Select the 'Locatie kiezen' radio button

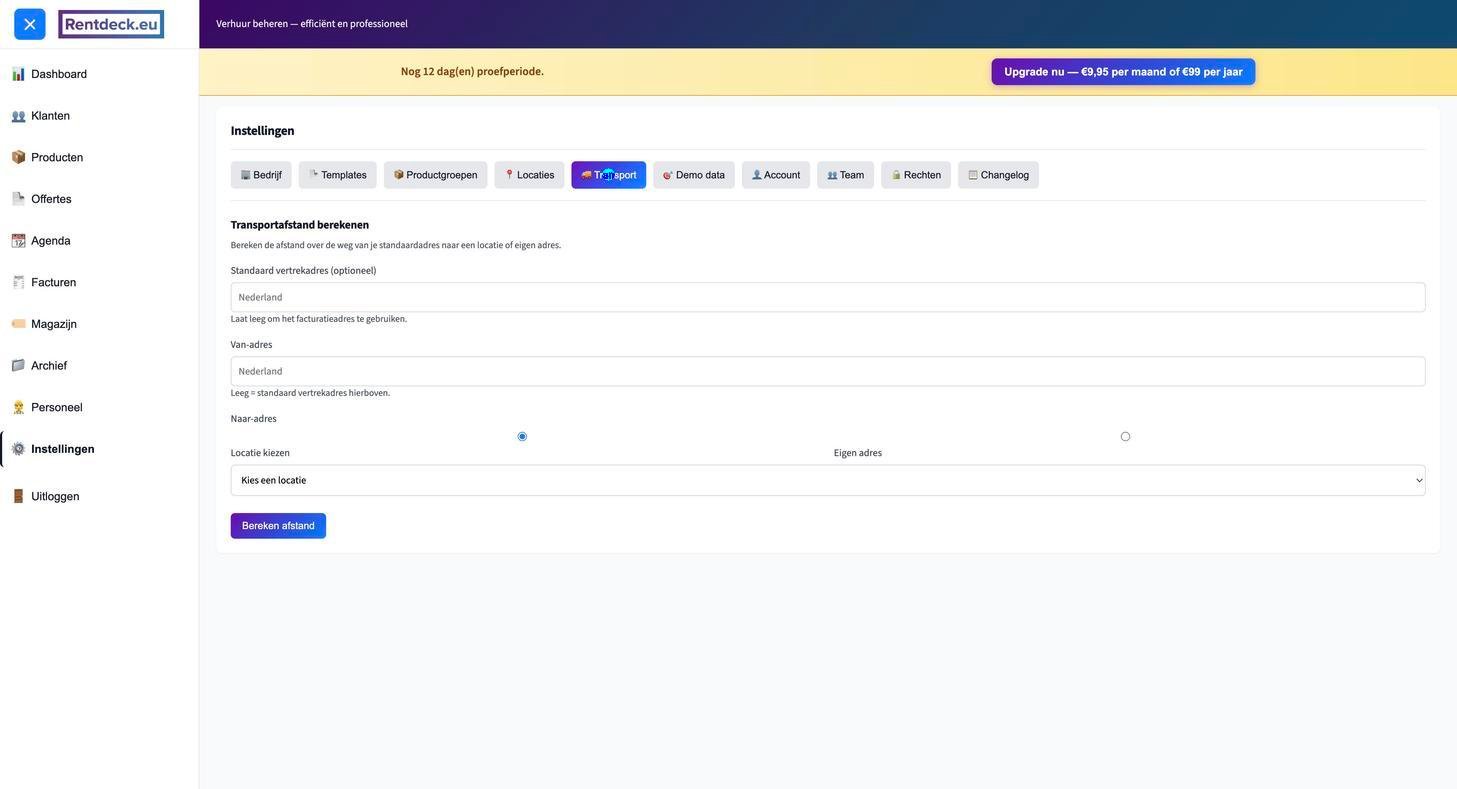522,437
